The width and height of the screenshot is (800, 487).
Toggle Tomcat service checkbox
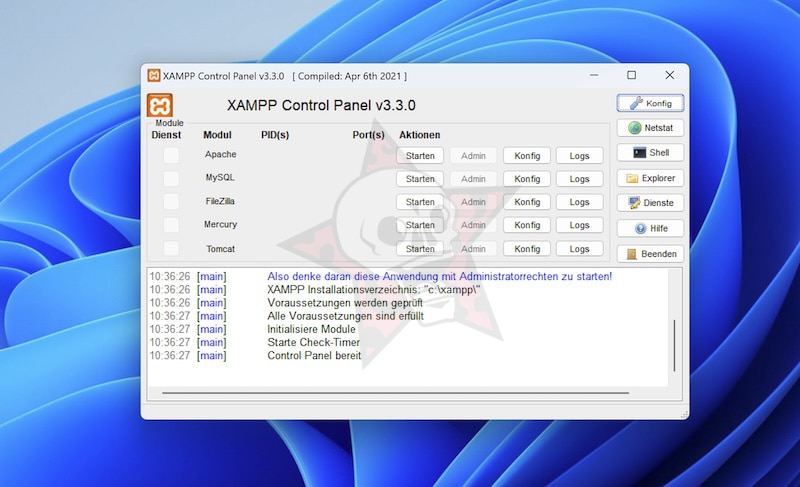(171, 248)
